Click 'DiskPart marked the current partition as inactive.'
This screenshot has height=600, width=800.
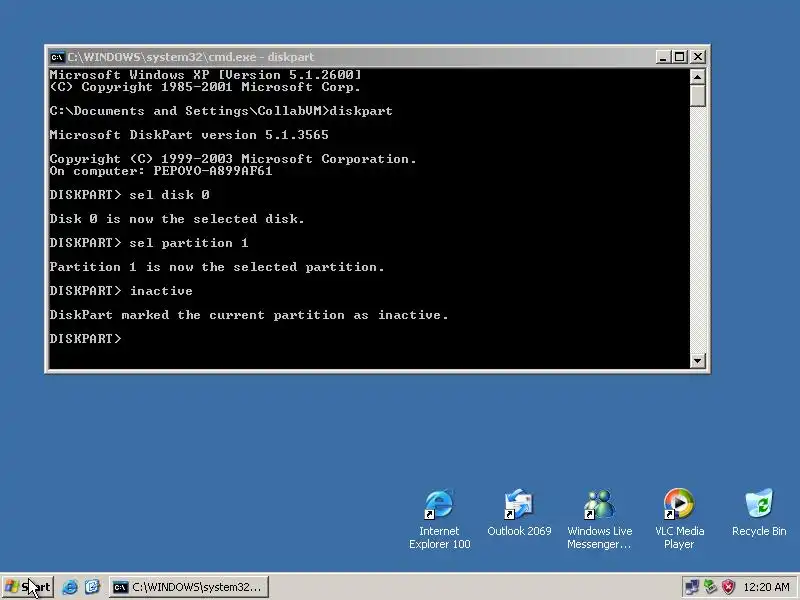pos(249,315)
